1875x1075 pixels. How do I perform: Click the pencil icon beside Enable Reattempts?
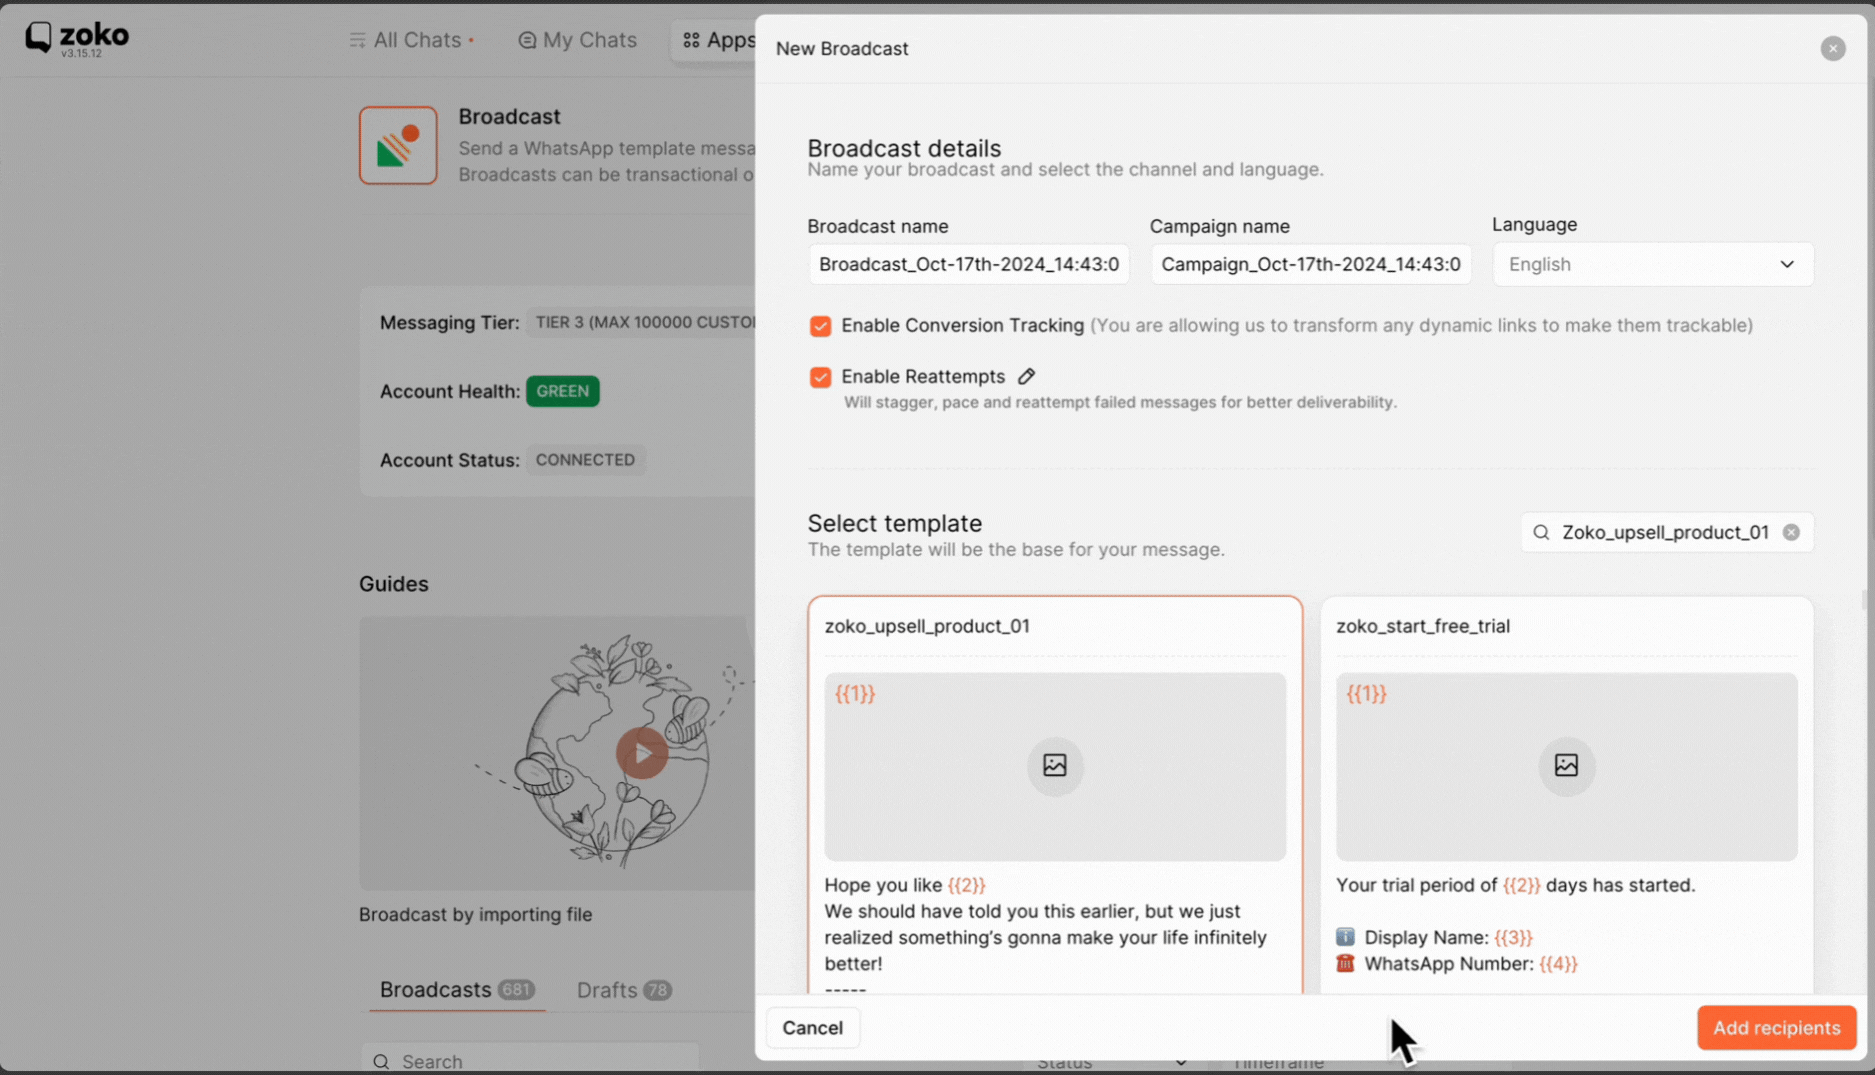pos(1026,376)
